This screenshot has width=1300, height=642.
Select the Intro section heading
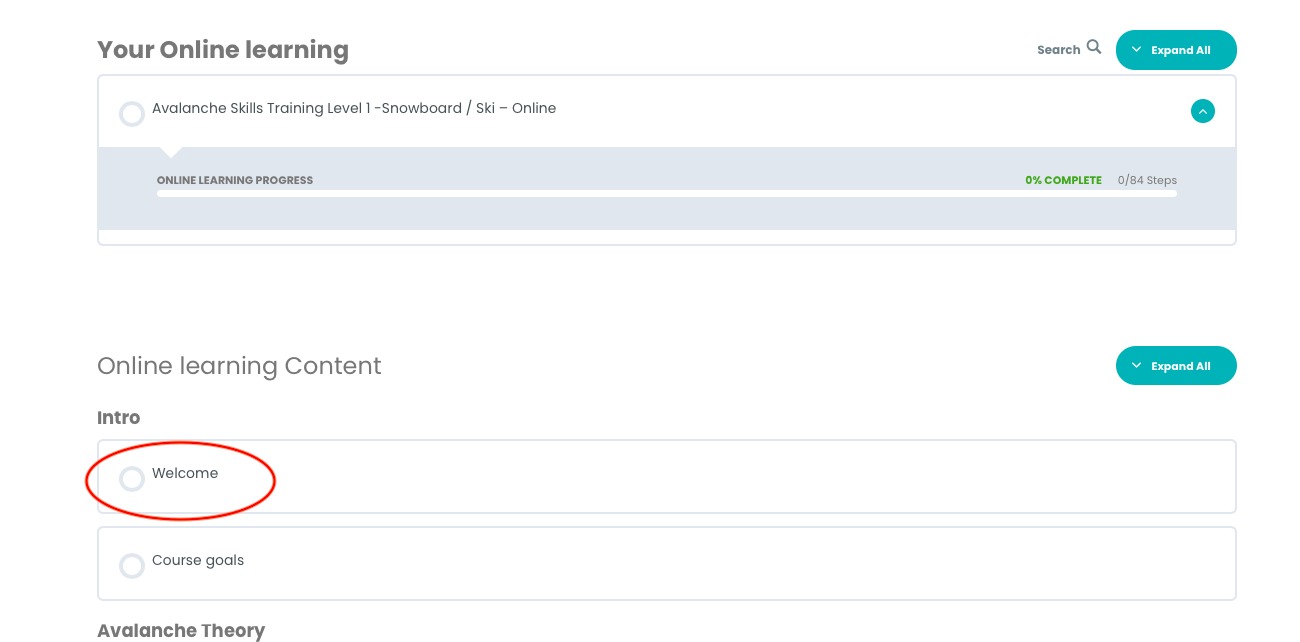119,418
